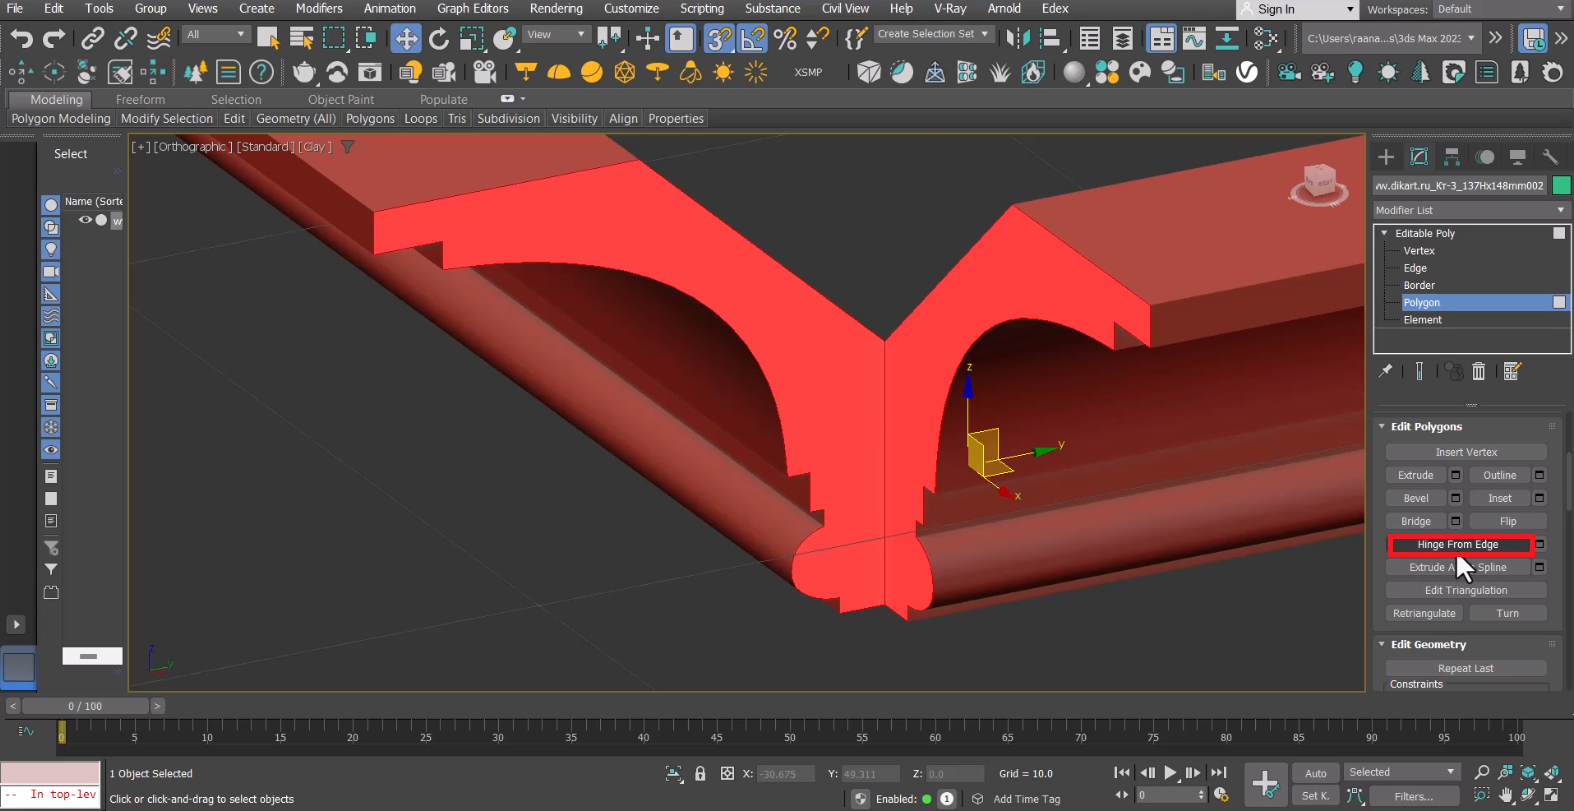Open the Hierarchy panel icon
This screenshot has width=1574, height=811.
(1452, 157)
